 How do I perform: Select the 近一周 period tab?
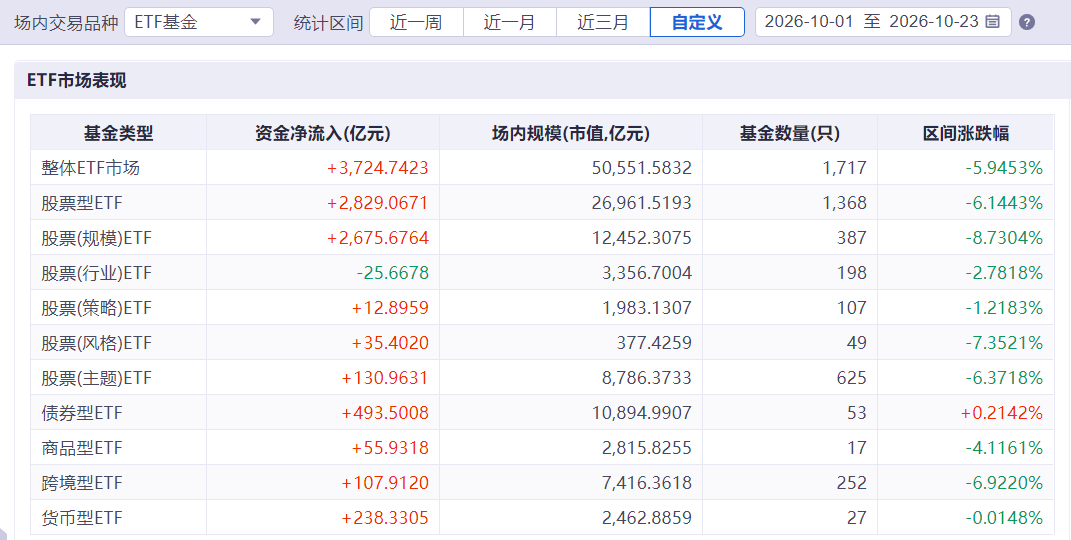(416, 22)
